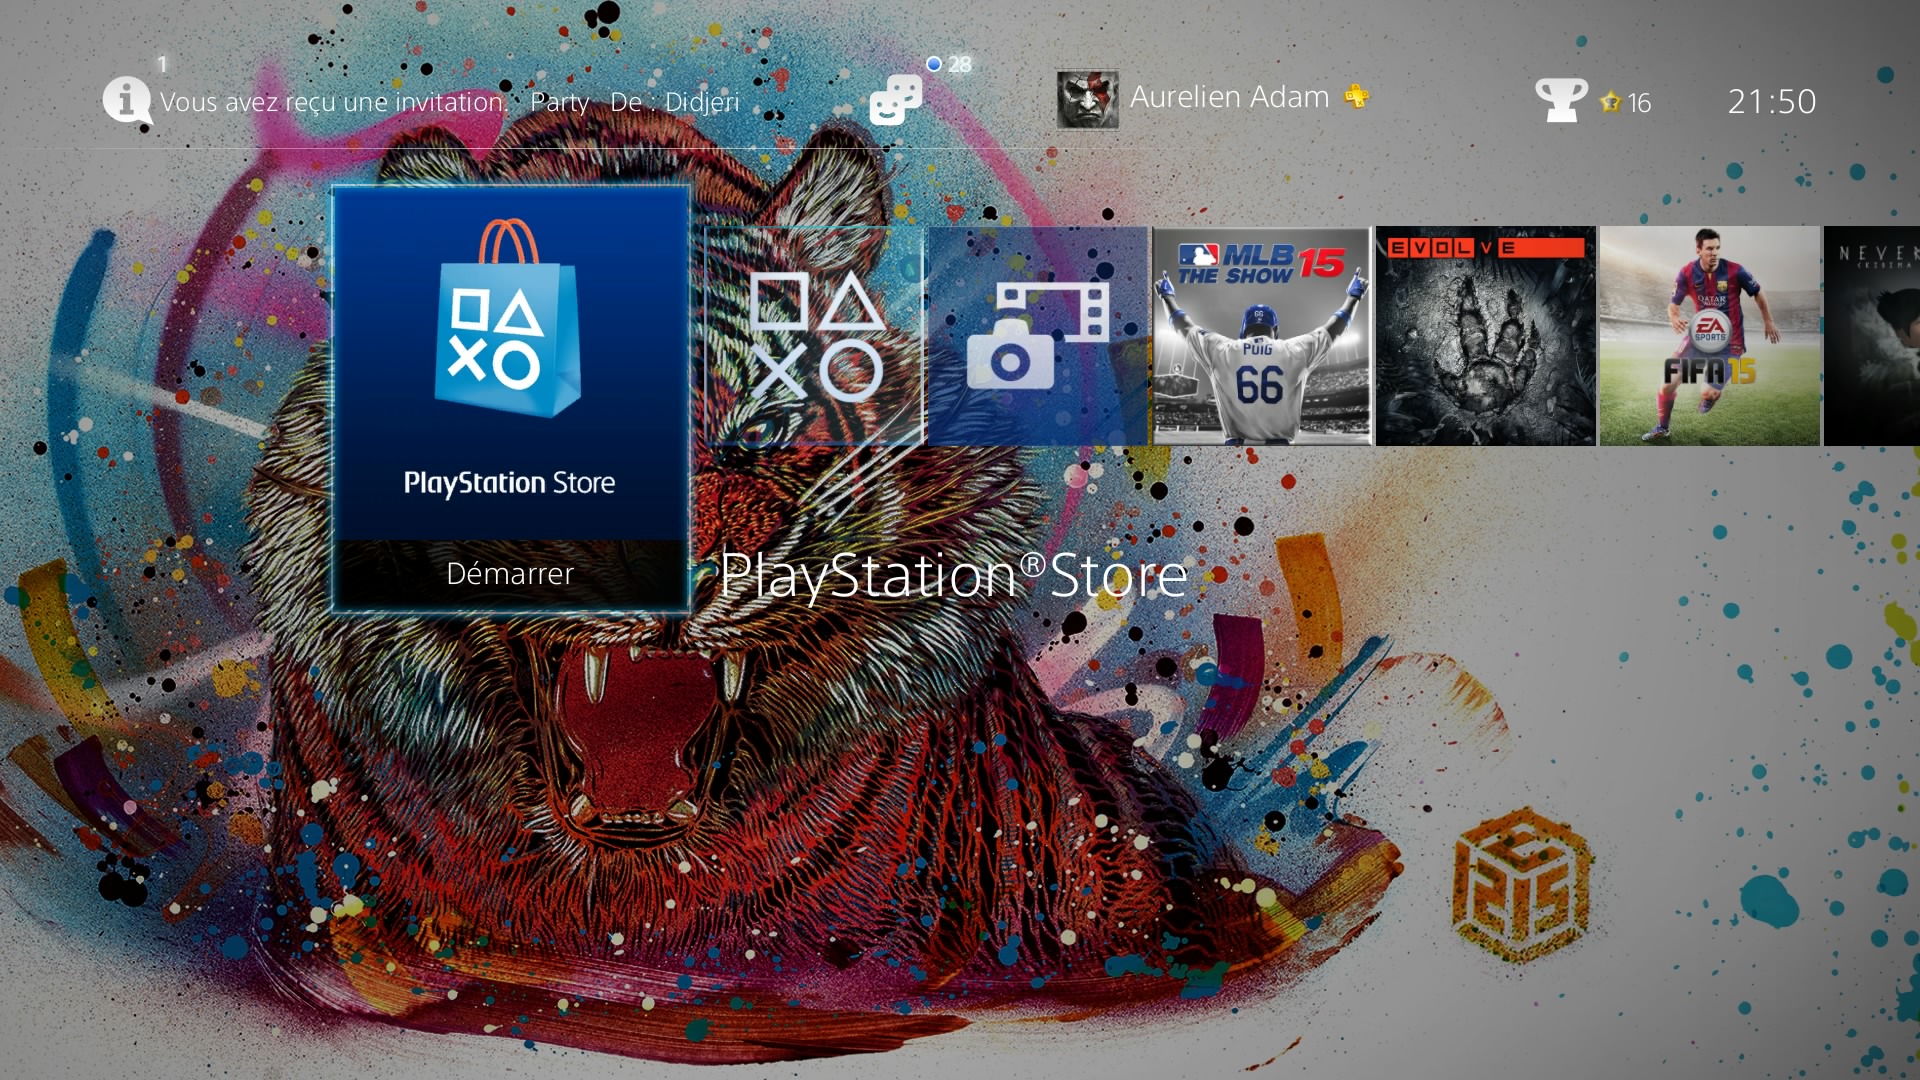Click the PlayStation Plus yellow badge
This screenshot has width=1920, height=1080.
point(1357,97)
